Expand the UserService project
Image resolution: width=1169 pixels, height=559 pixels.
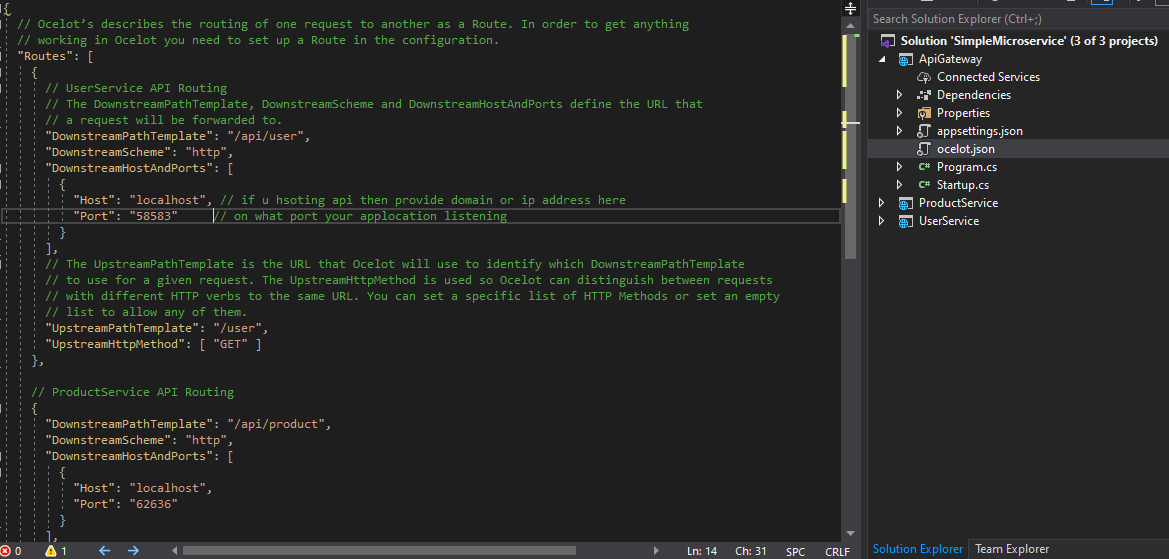881,221
